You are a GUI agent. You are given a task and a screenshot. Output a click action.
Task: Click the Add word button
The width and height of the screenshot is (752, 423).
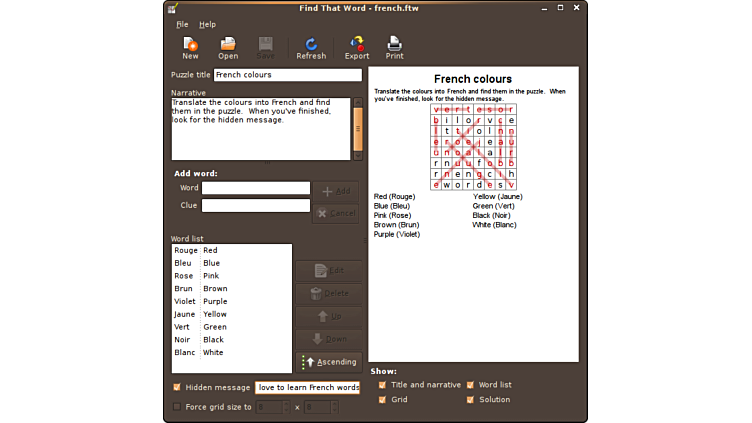335,190
